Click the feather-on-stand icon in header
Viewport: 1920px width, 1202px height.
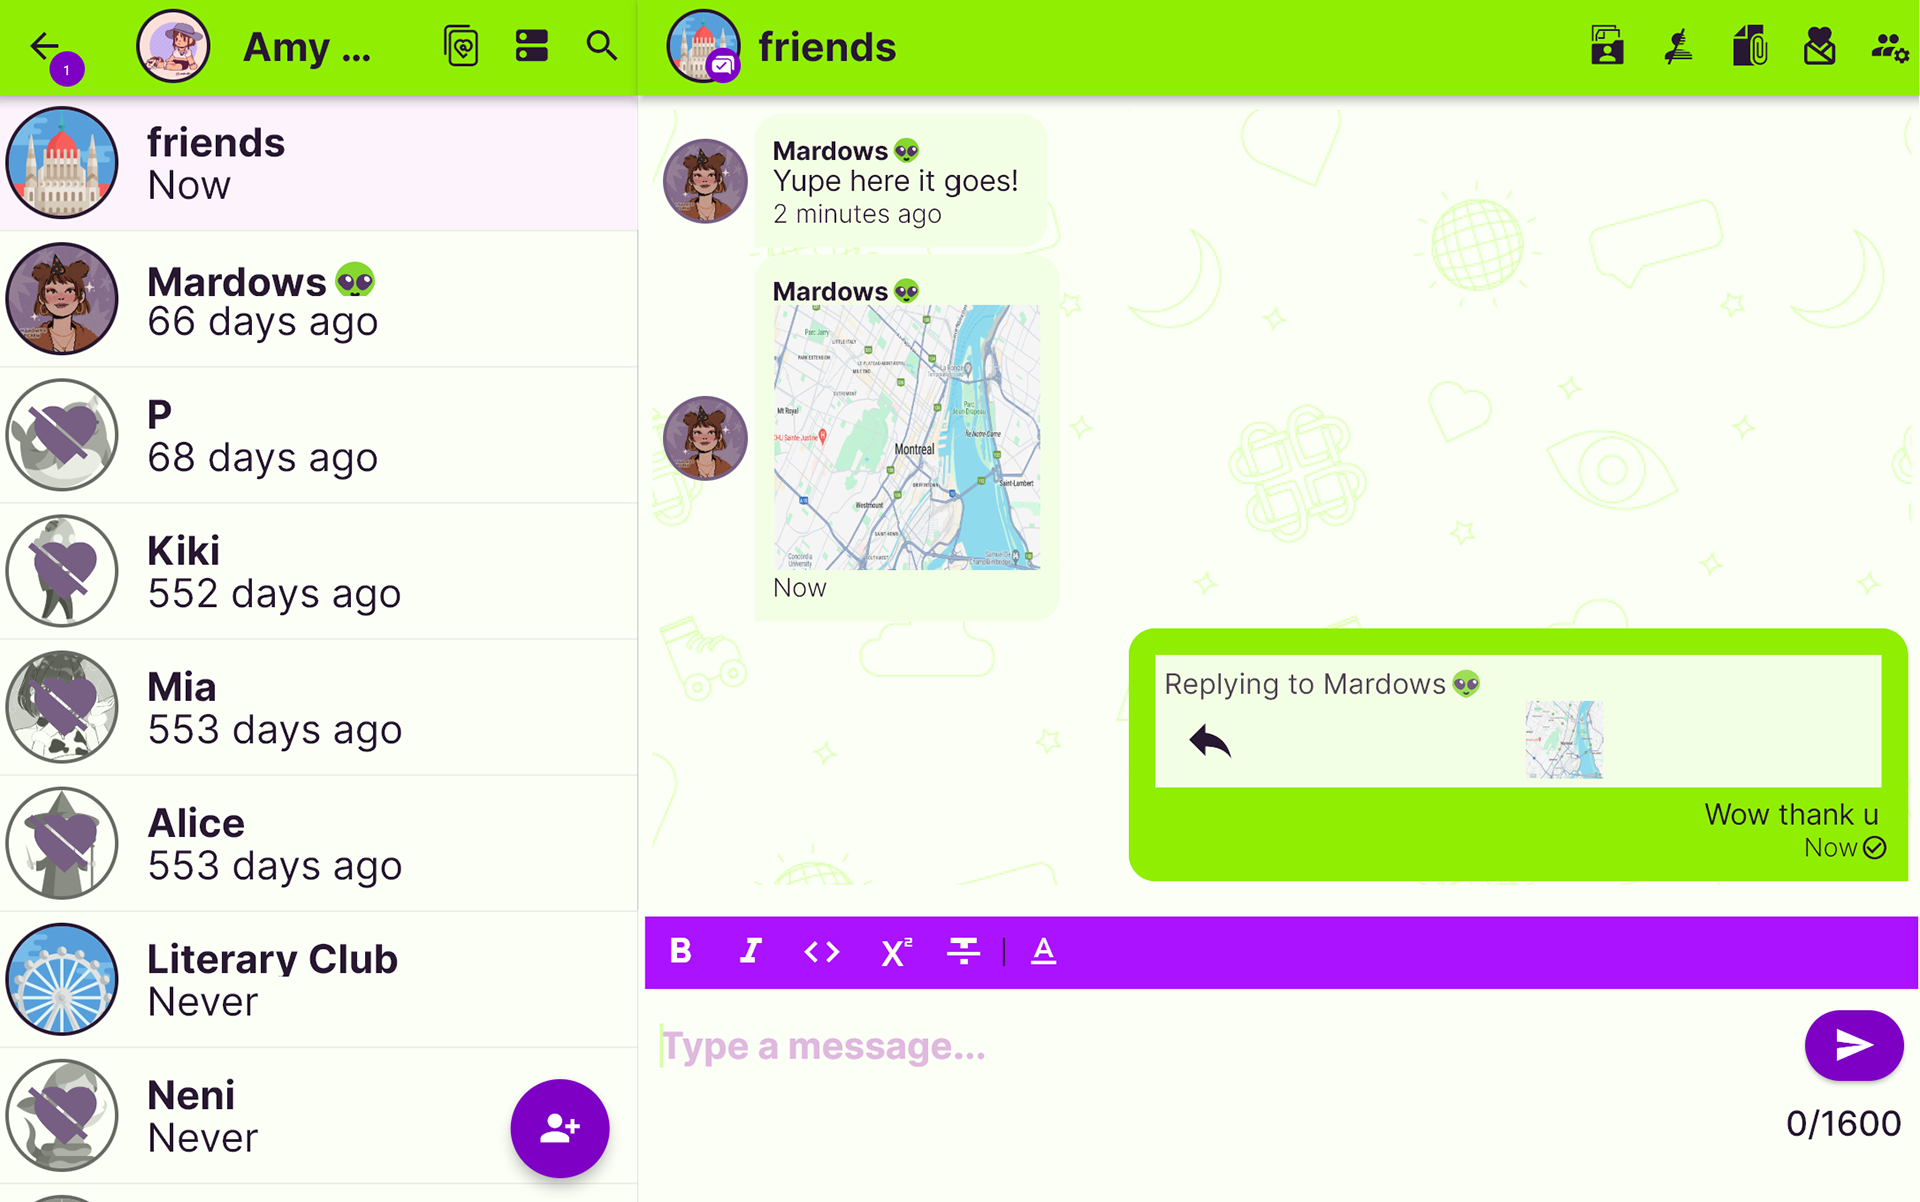pos(1678,46)
